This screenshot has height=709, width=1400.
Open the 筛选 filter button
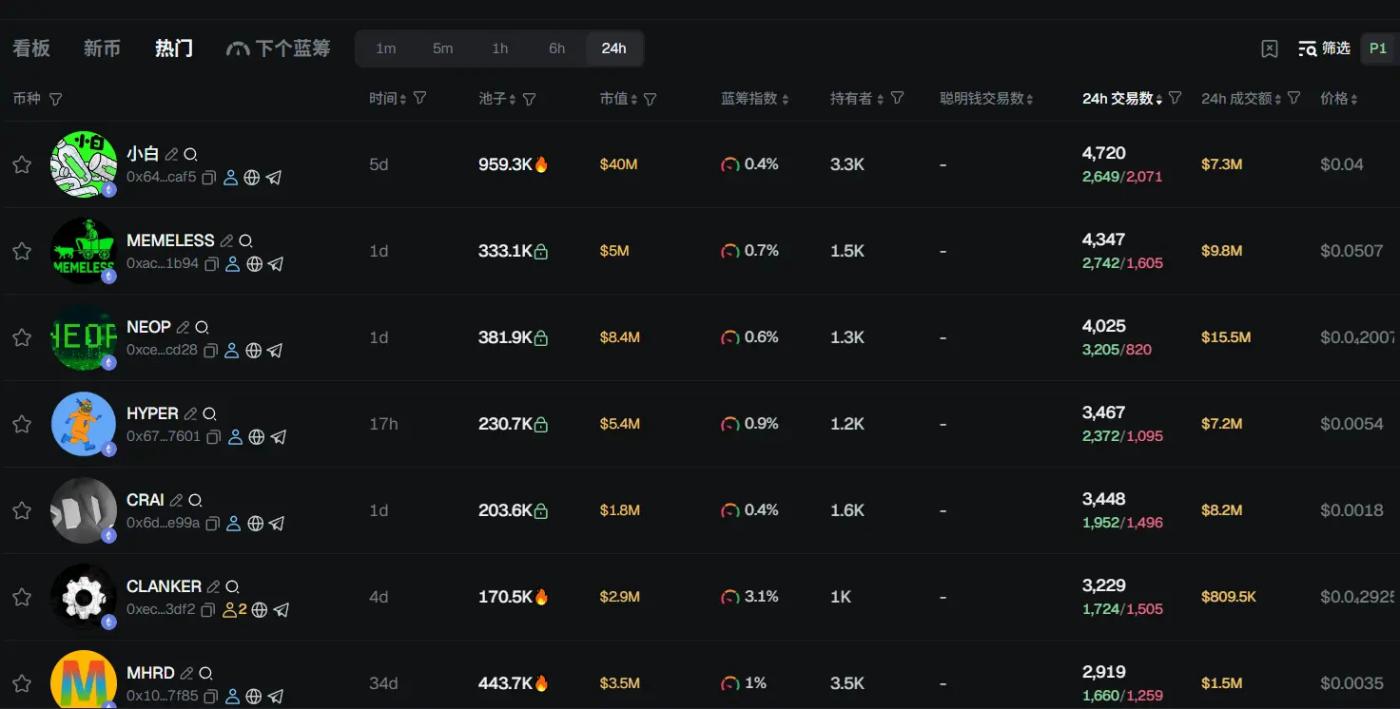1324,48
